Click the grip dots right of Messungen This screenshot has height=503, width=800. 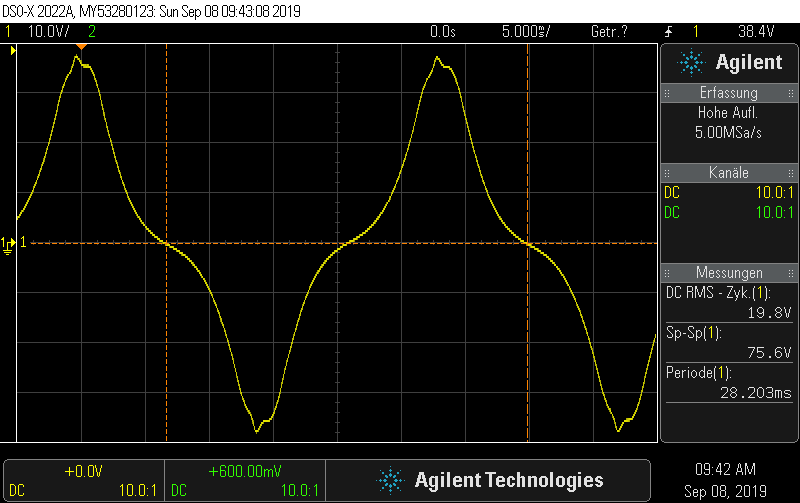[791, 273]
